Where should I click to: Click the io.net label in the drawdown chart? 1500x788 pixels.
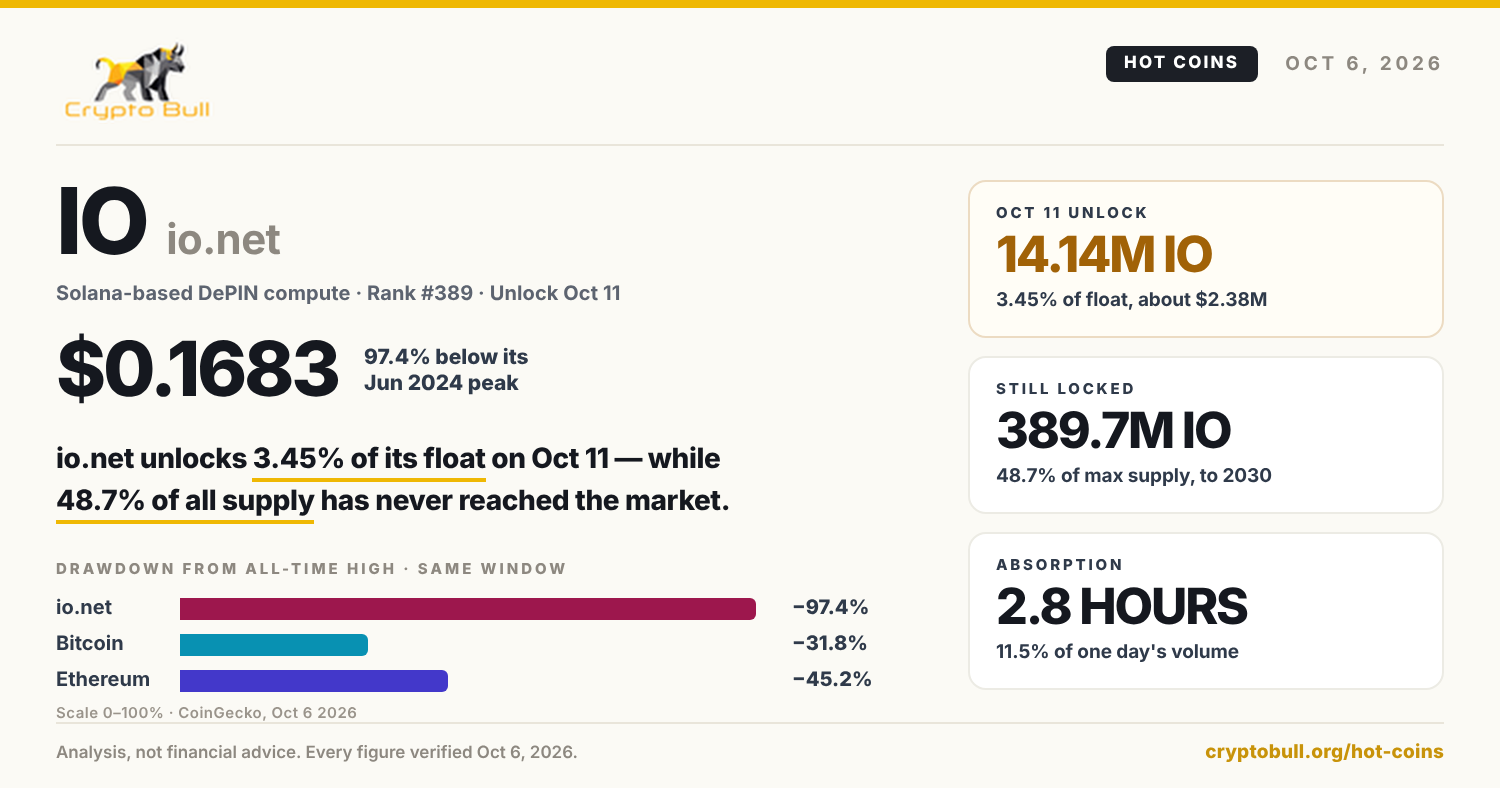(x=84, y=607)
